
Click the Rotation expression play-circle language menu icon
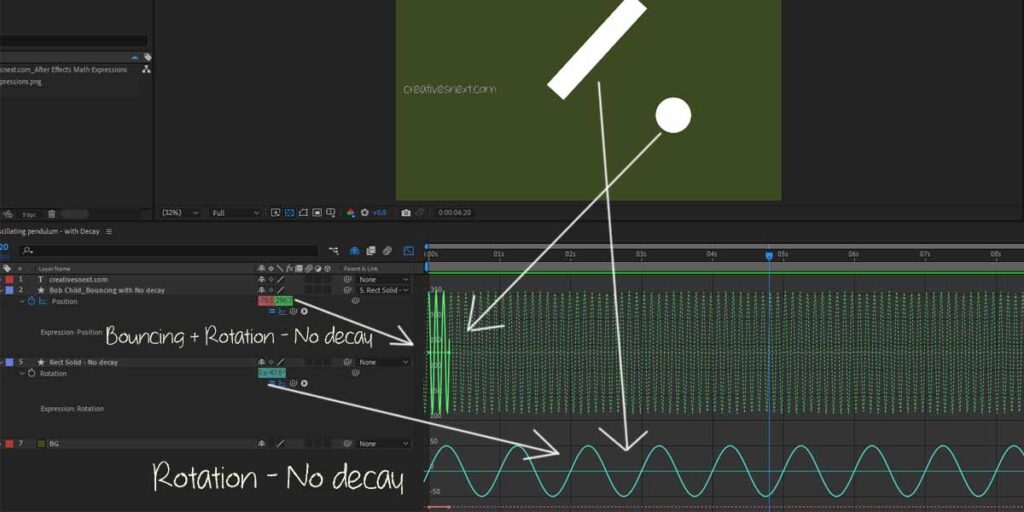click(x=304, y=383)
